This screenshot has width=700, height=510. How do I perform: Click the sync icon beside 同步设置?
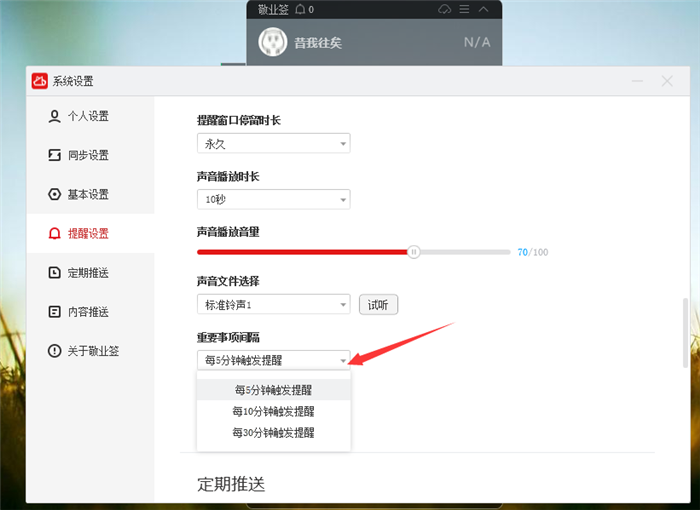tap(54, 155)
